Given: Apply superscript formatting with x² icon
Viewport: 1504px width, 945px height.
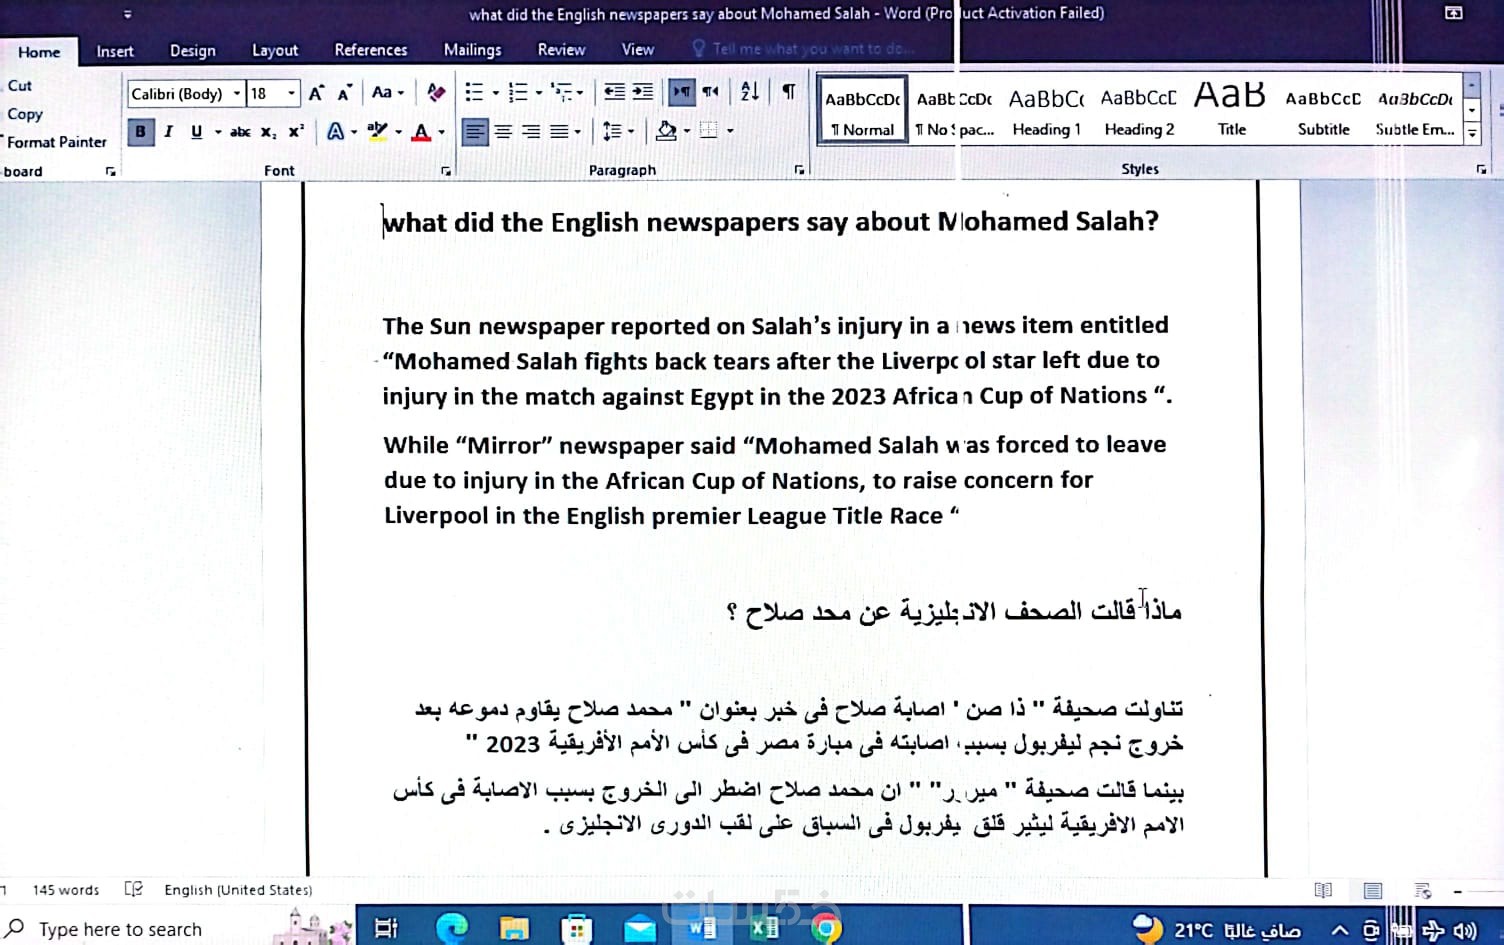Looking at the screenshot, I should click(x=296, y=131).
